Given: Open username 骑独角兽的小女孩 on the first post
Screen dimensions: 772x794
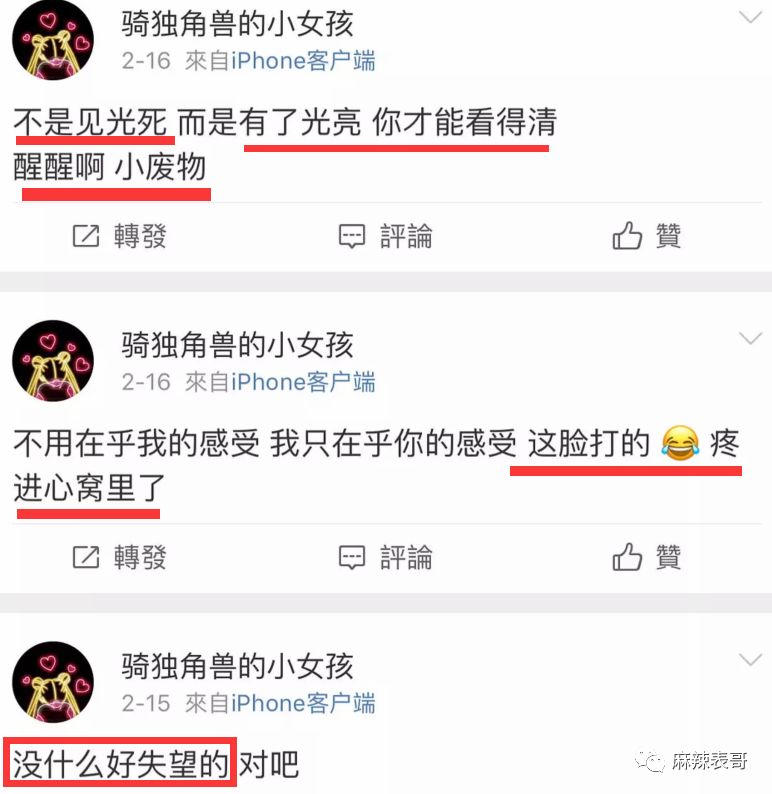Looking at the screenshot, I should point(237,23).
